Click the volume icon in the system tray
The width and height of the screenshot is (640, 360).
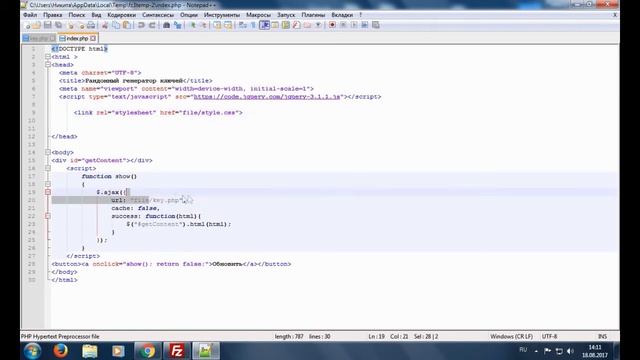pos(571,351)
